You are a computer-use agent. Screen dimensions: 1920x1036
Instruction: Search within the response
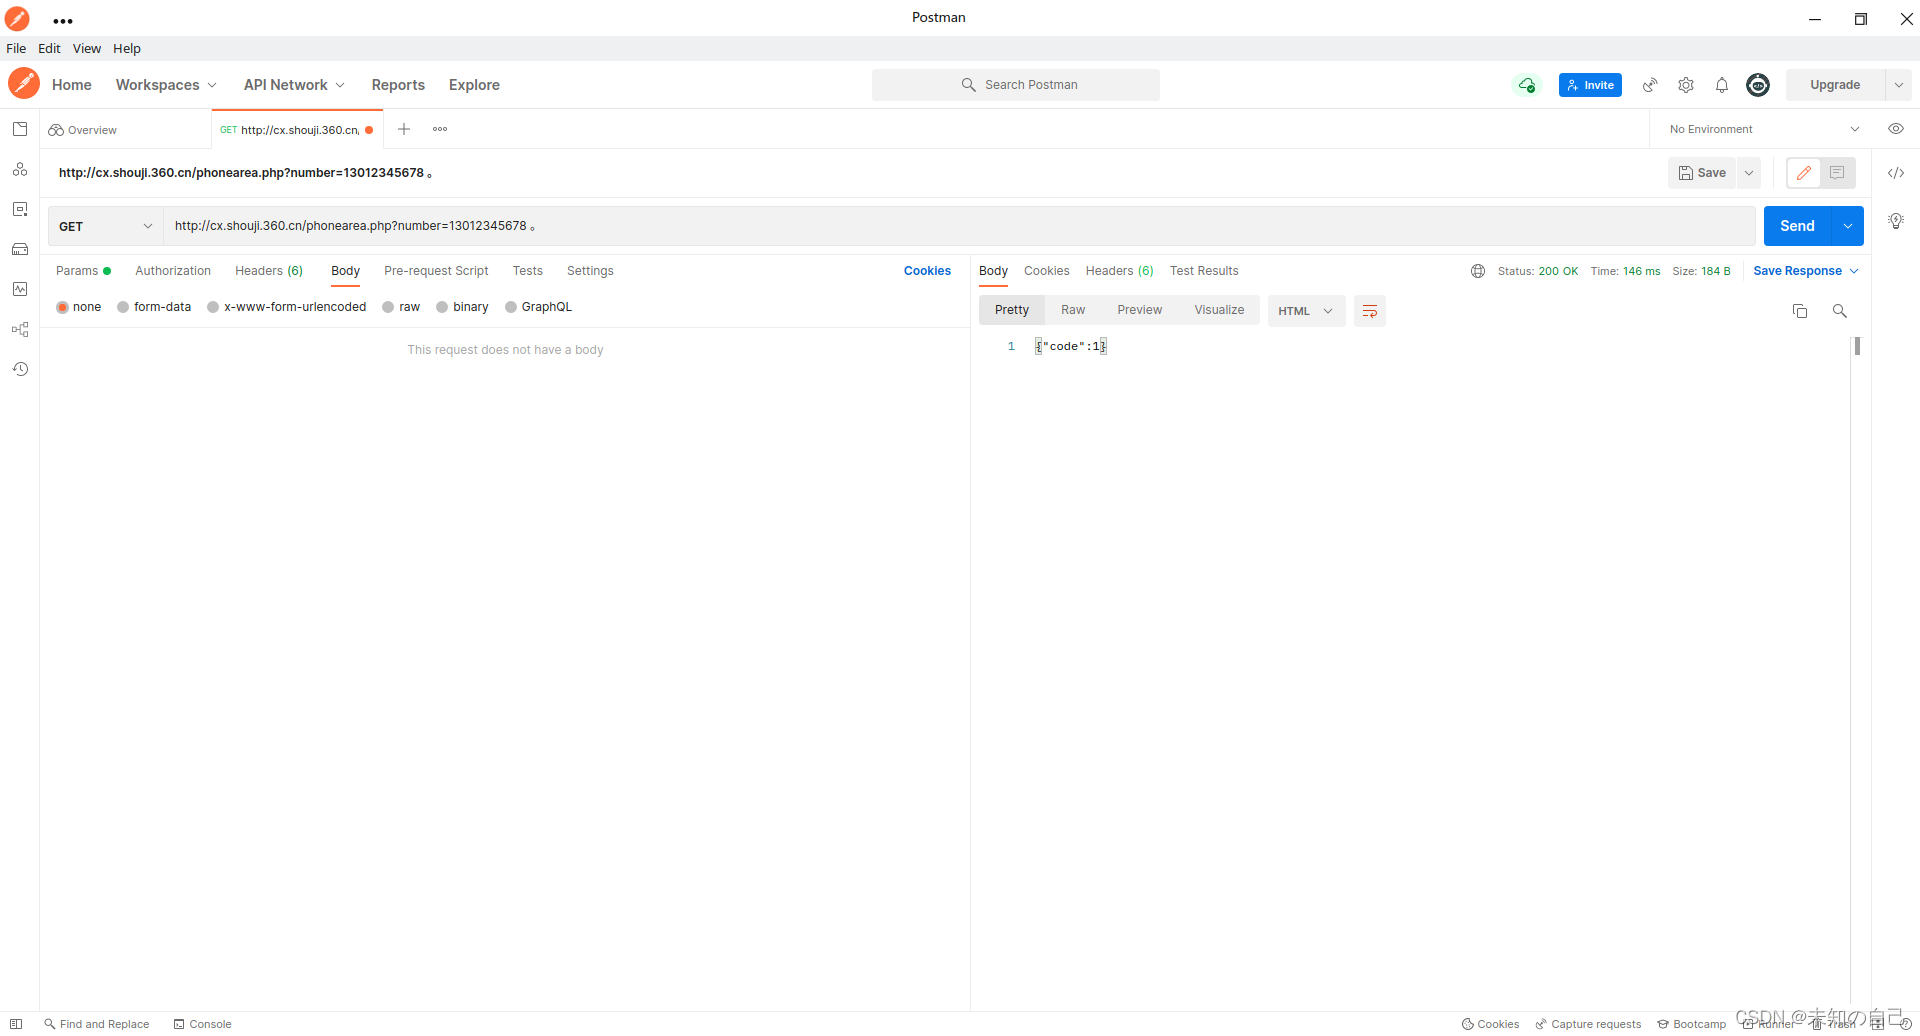pyautogui.click(x=1839, y=311)
